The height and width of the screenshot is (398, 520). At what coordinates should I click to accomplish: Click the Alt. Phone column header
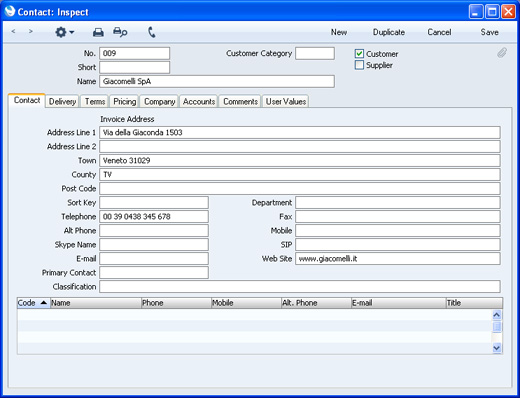click(316, 303)
